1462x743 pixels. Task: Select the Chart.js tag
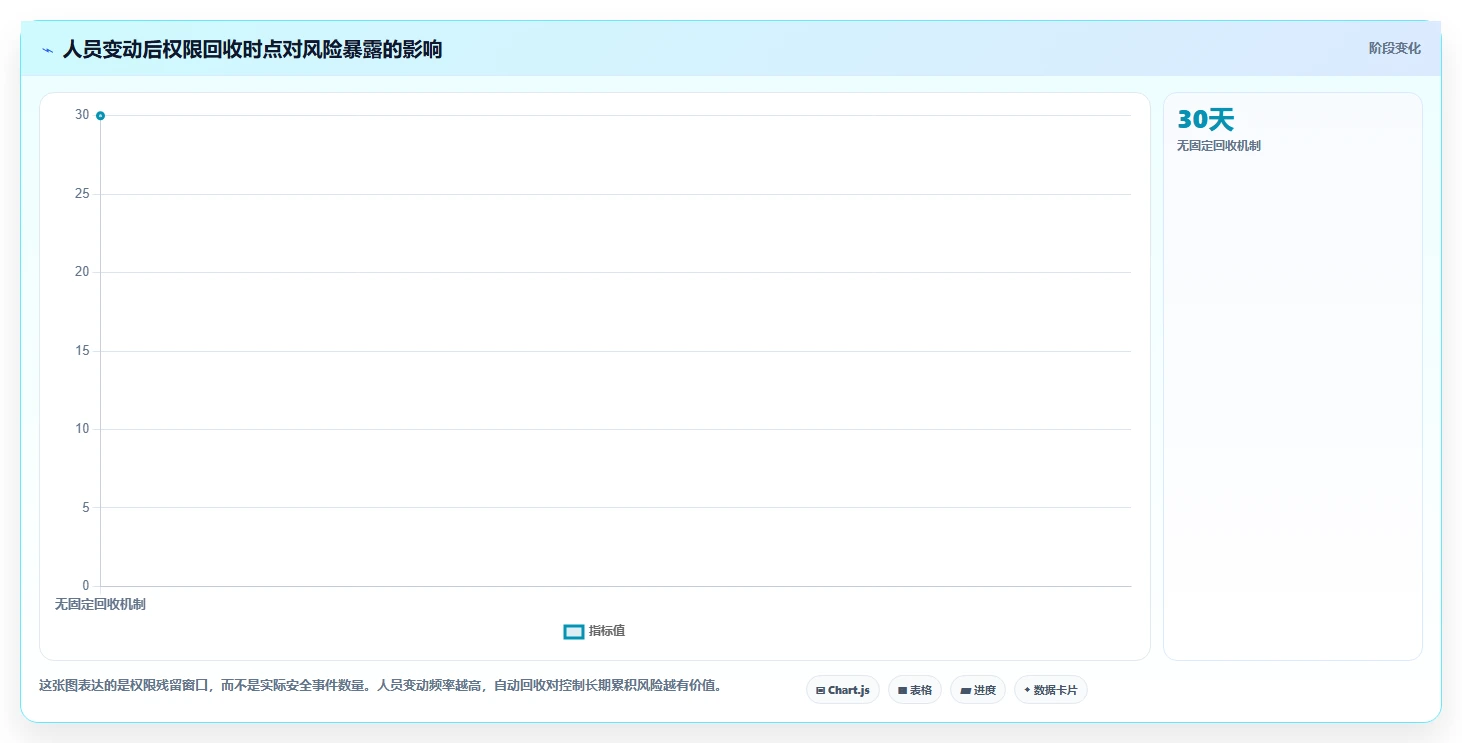coord(843,690)
